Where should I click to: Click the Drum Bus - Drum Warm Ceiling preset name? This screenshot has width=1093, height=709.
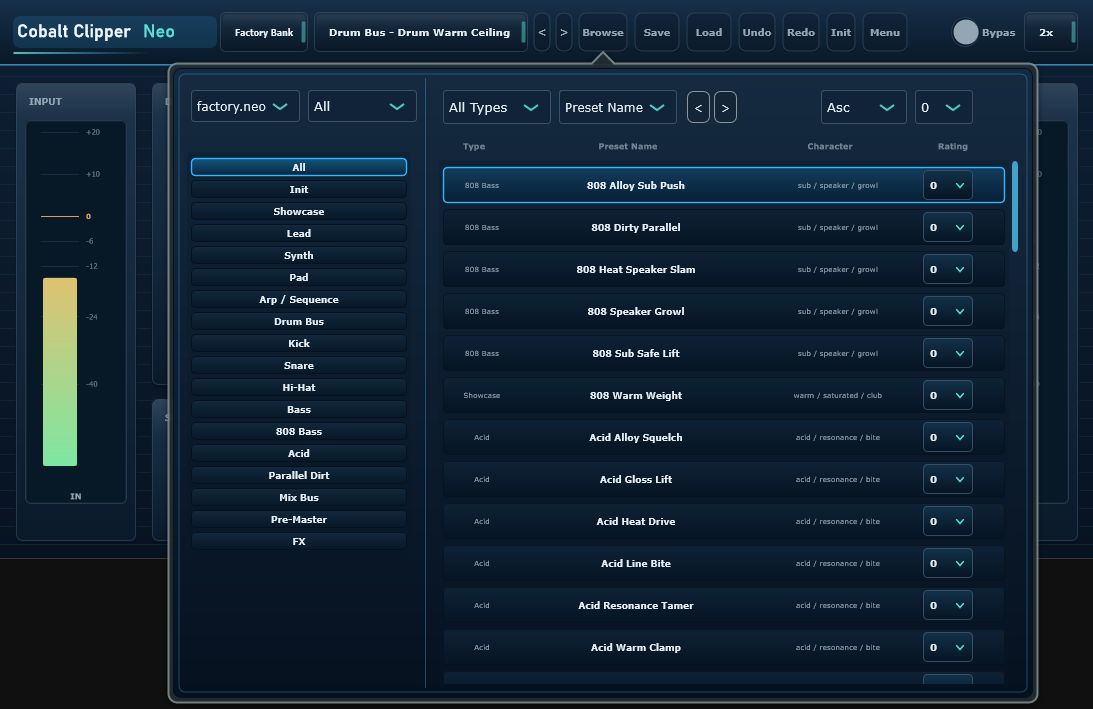coord(420,32)
